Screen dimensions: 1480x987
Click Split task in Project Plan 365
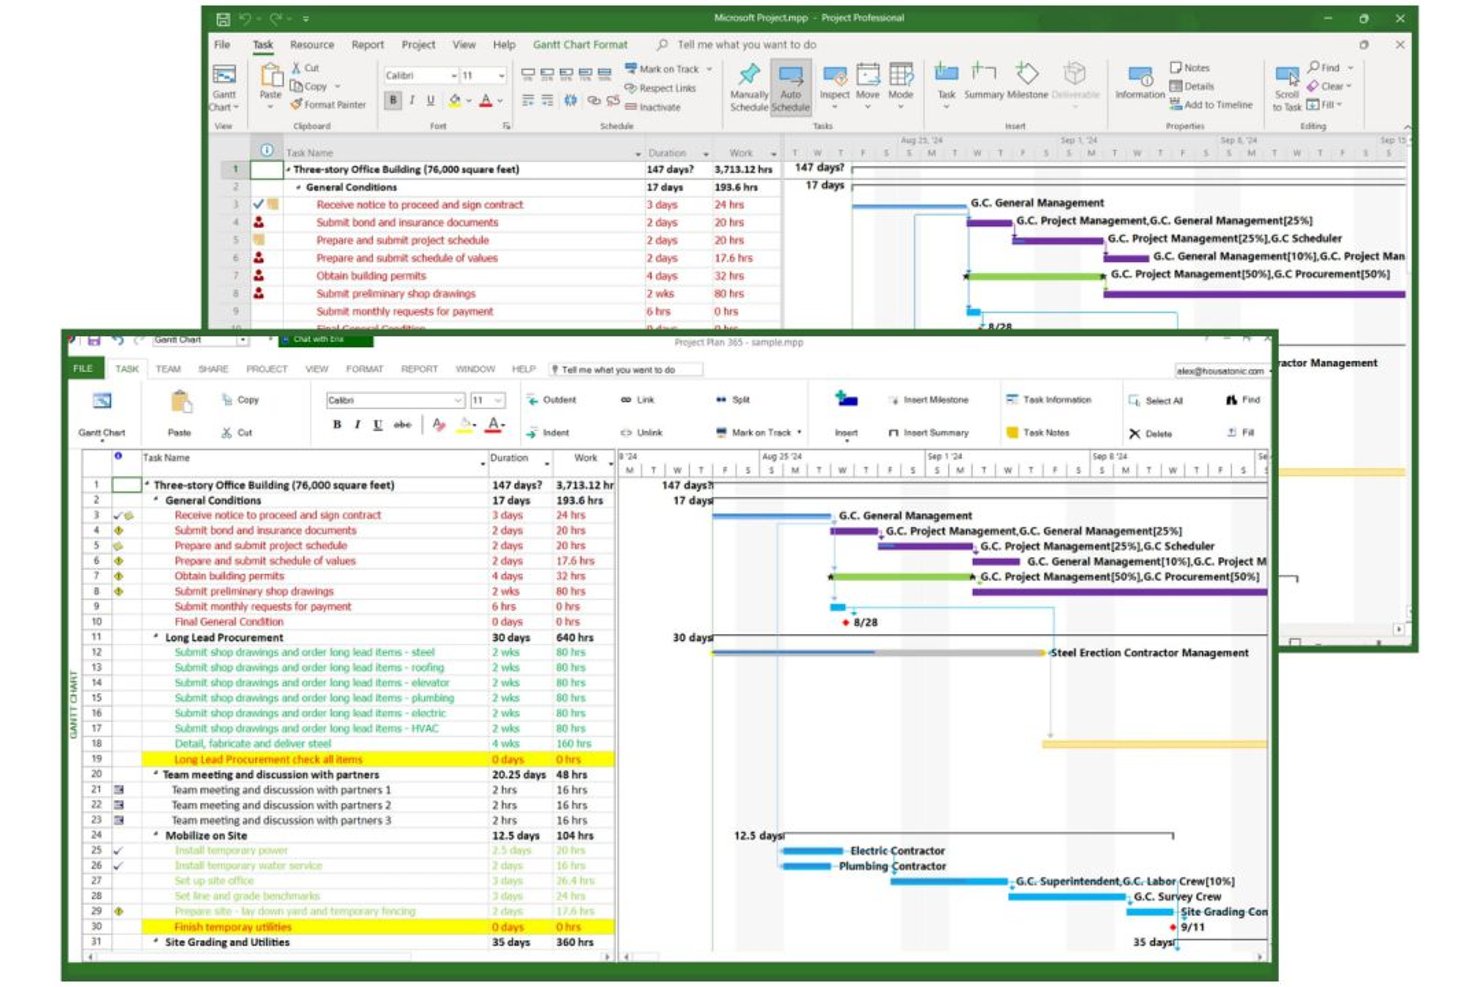(733, 400)
